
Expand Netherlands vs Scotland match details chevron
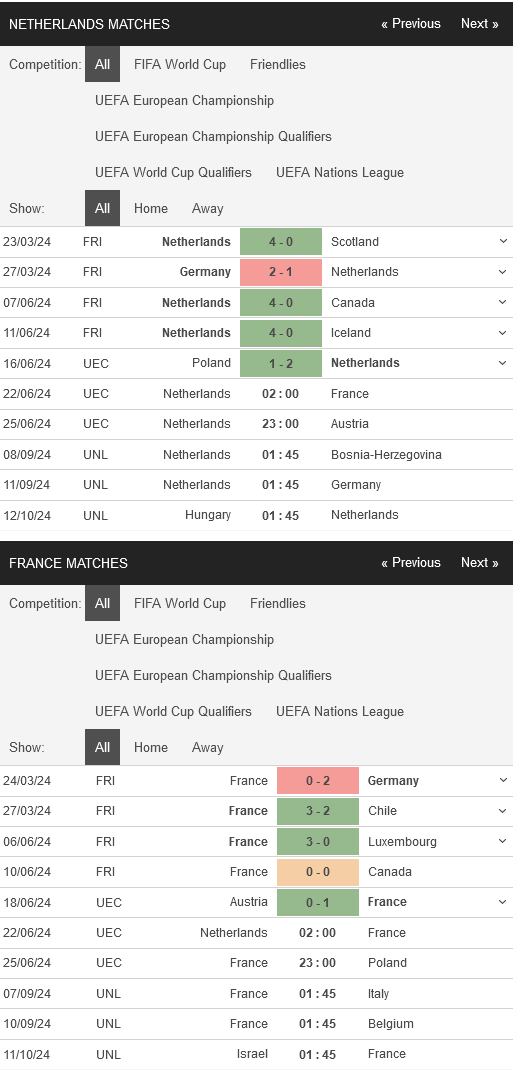coord(503,242)
